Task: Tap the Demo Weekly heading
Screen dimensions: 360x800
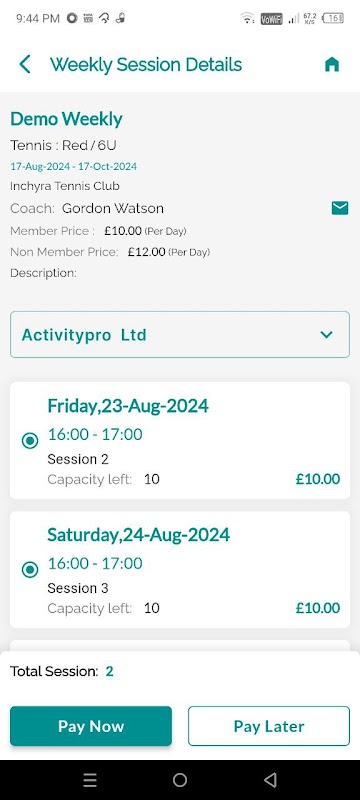Action: point(66,119)
